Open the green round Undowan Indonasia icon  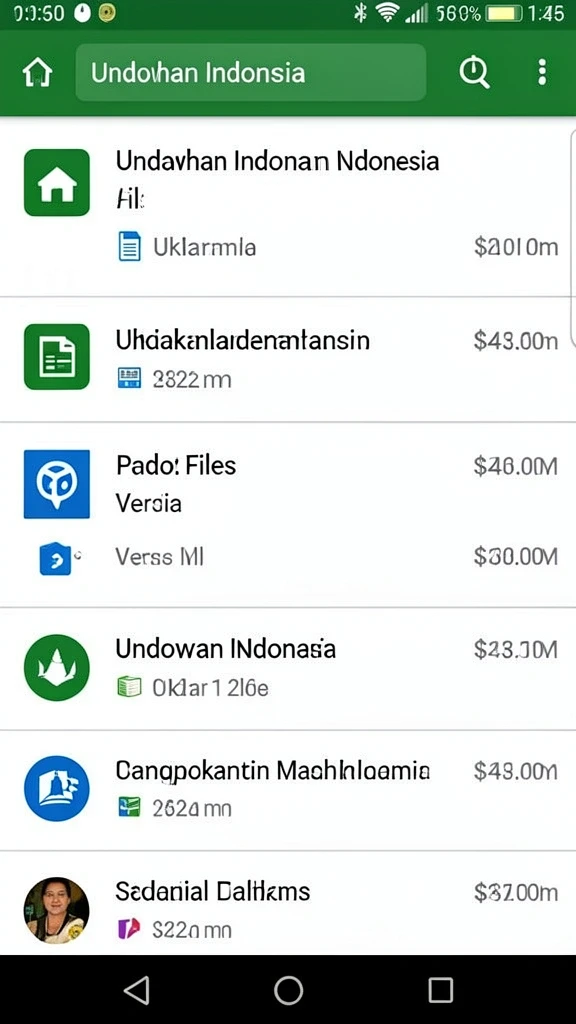57,667
